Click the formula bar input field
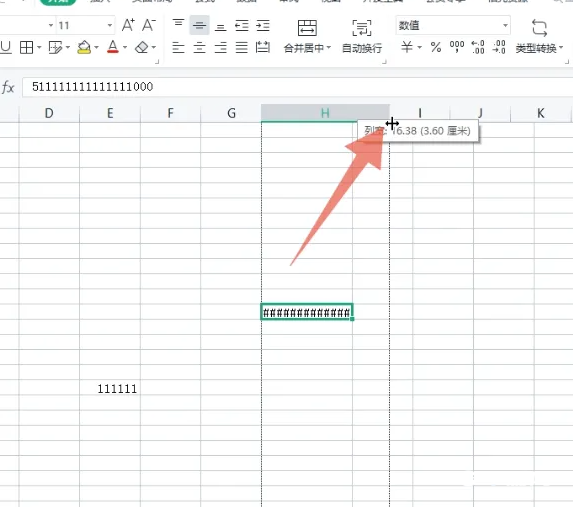This screenshot has height=507, width=573. (x=297, y=87)
